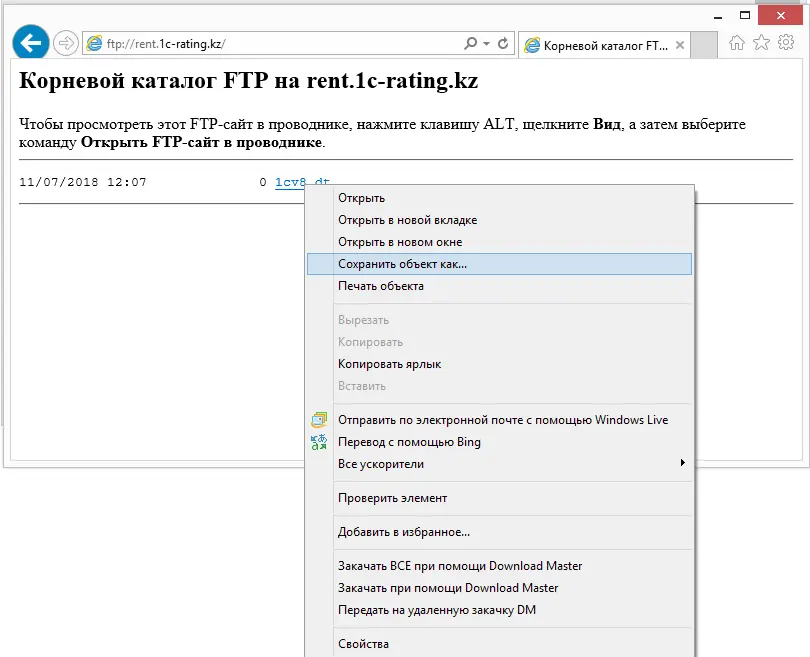This screenshot has height=657, width=810.
Task: Open Favorites star icon
Action: tap(761, 42)
